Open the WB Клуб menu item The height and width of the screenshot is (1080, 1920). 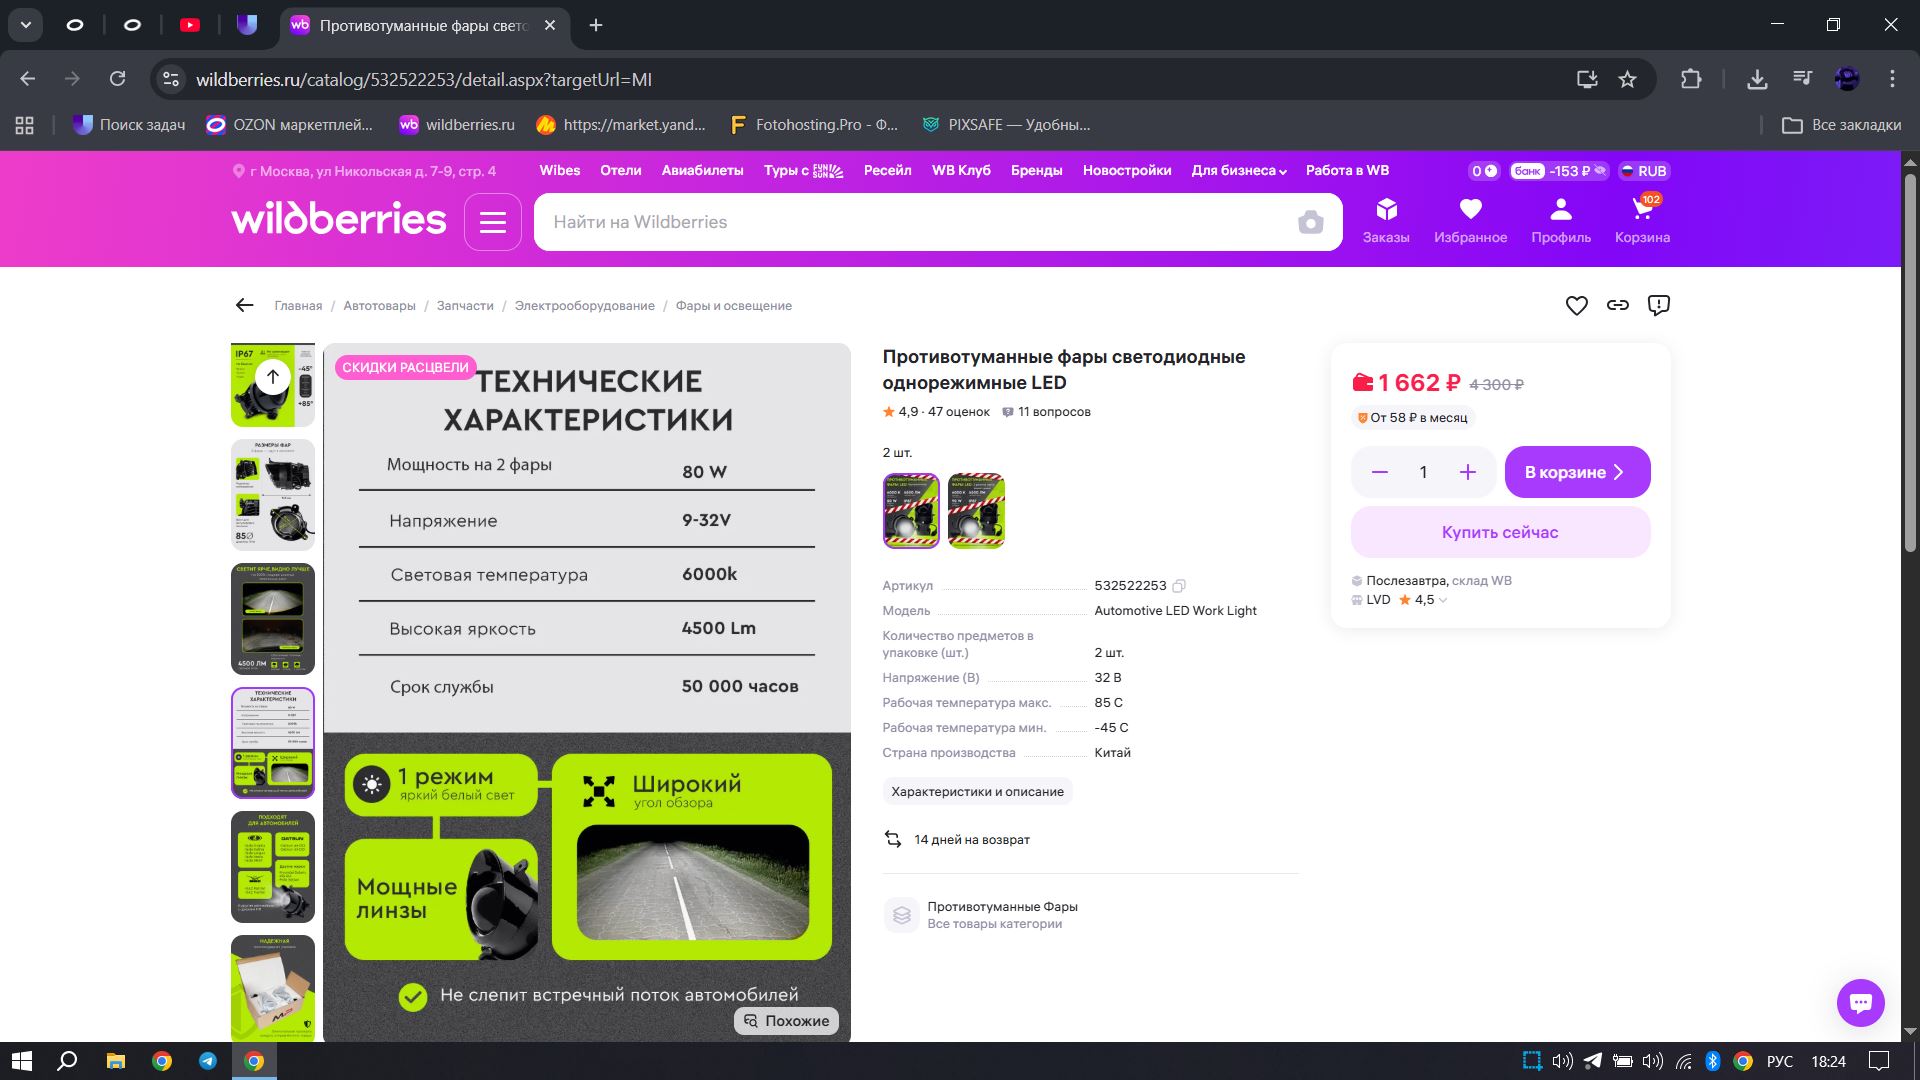click(960, 171)
